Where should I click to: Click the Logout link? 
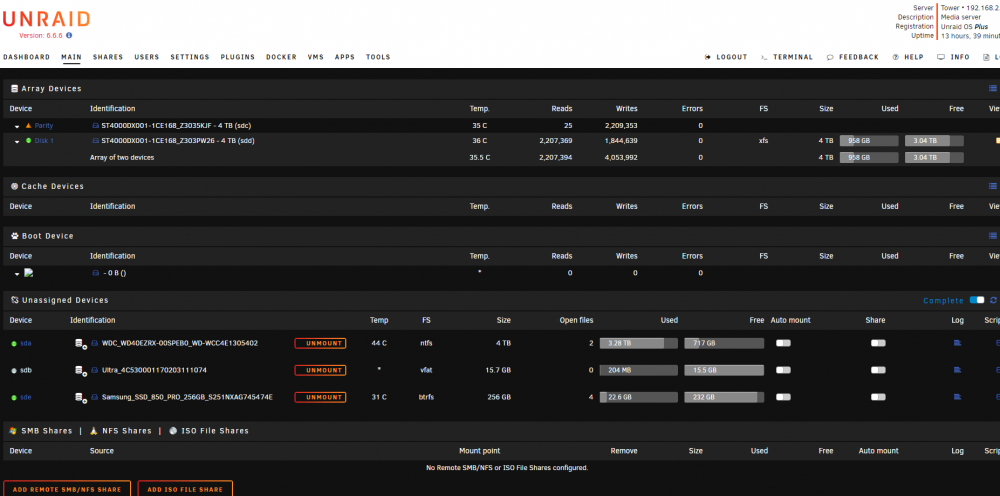[x=726, y=57]
